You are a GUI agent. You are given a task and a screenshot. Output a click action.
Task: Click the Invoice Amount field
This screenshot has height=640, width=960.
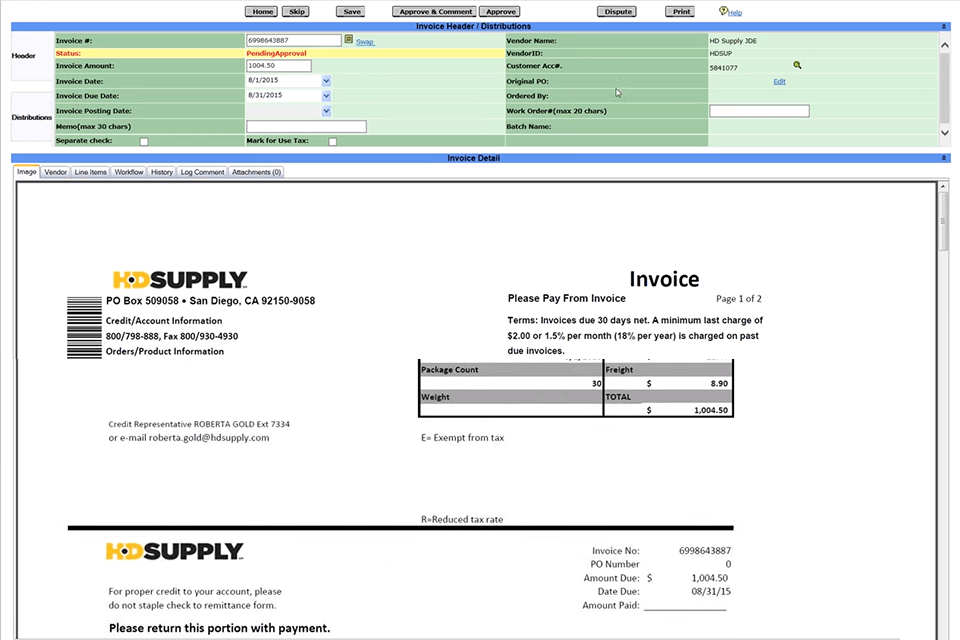pyautogui.click(x=279, y=66)
